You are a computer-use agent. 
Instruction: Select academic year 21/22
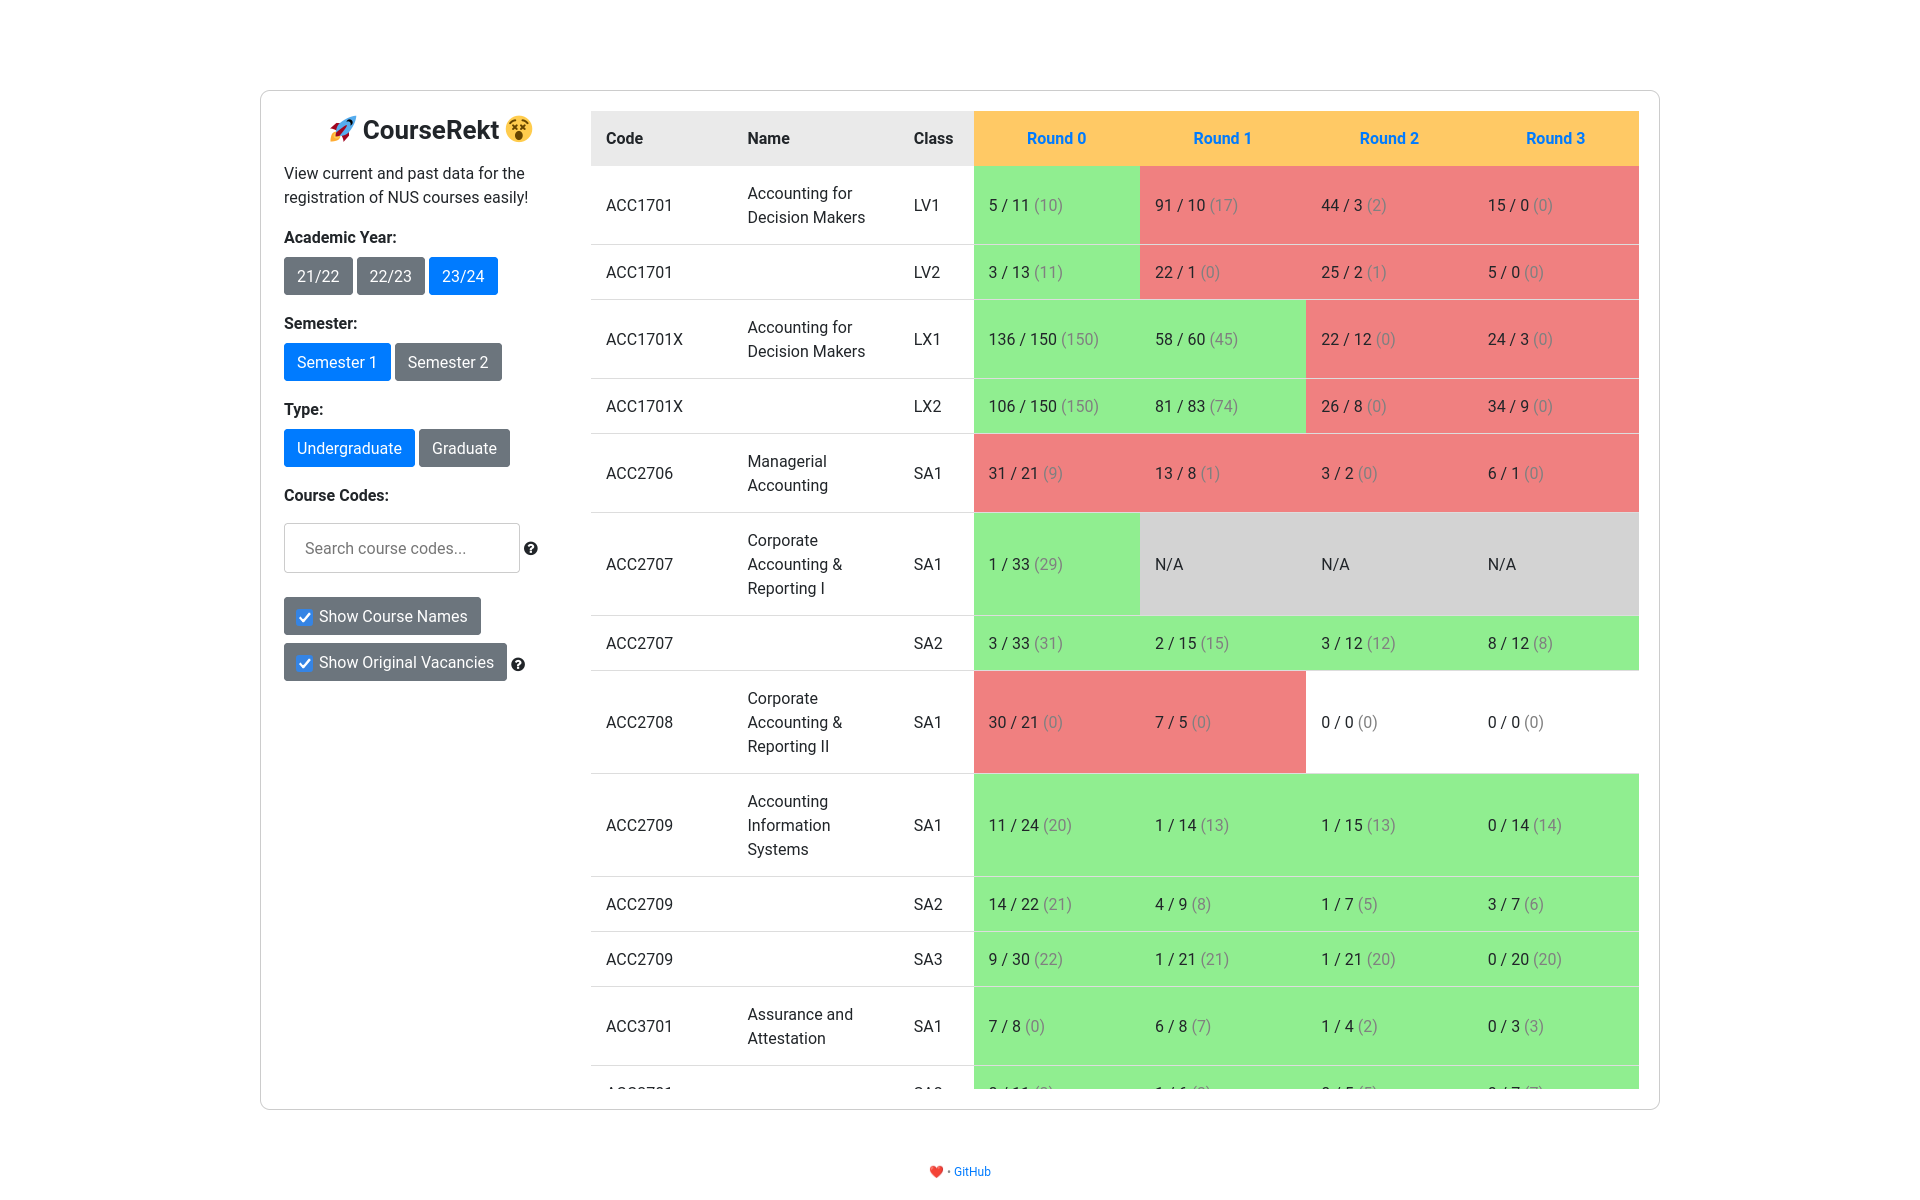click(318, 276)
